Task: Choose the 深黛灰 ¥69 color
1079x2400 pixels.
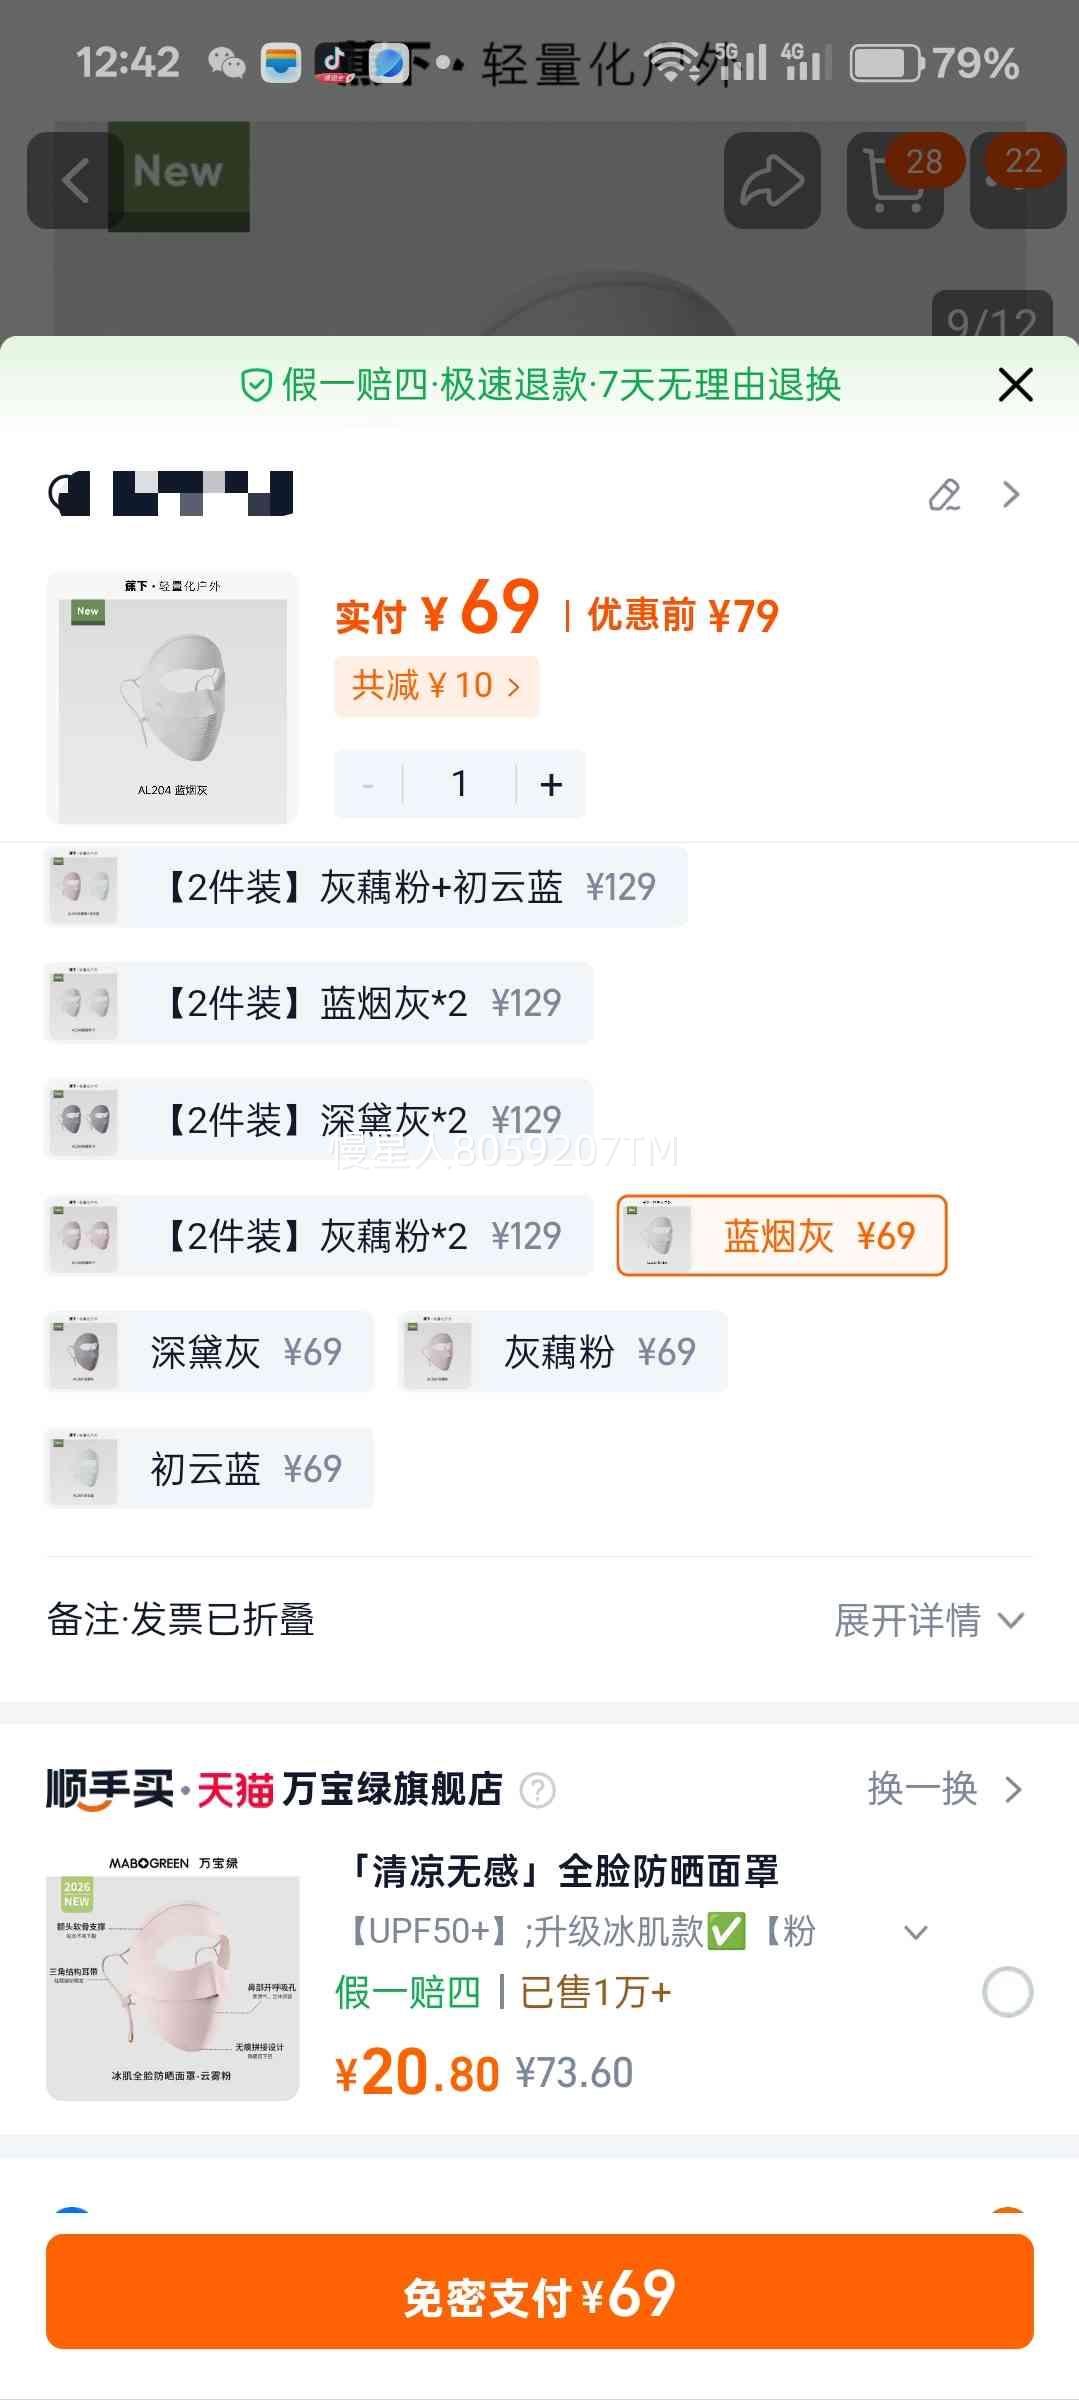Action: click(209, 1352)
